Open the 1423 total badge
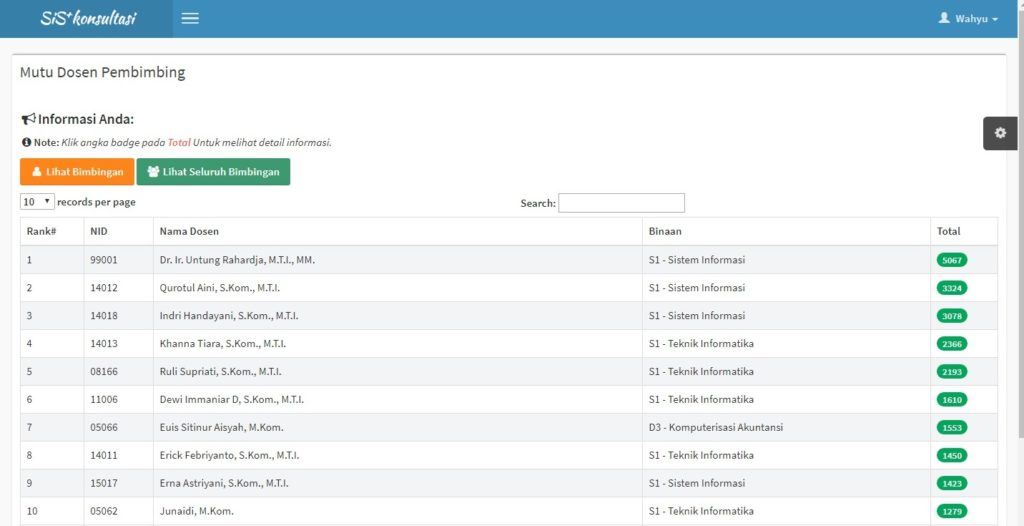This screenshot has height=526, width=1024. pyautogui.click(x=952, y=484)
